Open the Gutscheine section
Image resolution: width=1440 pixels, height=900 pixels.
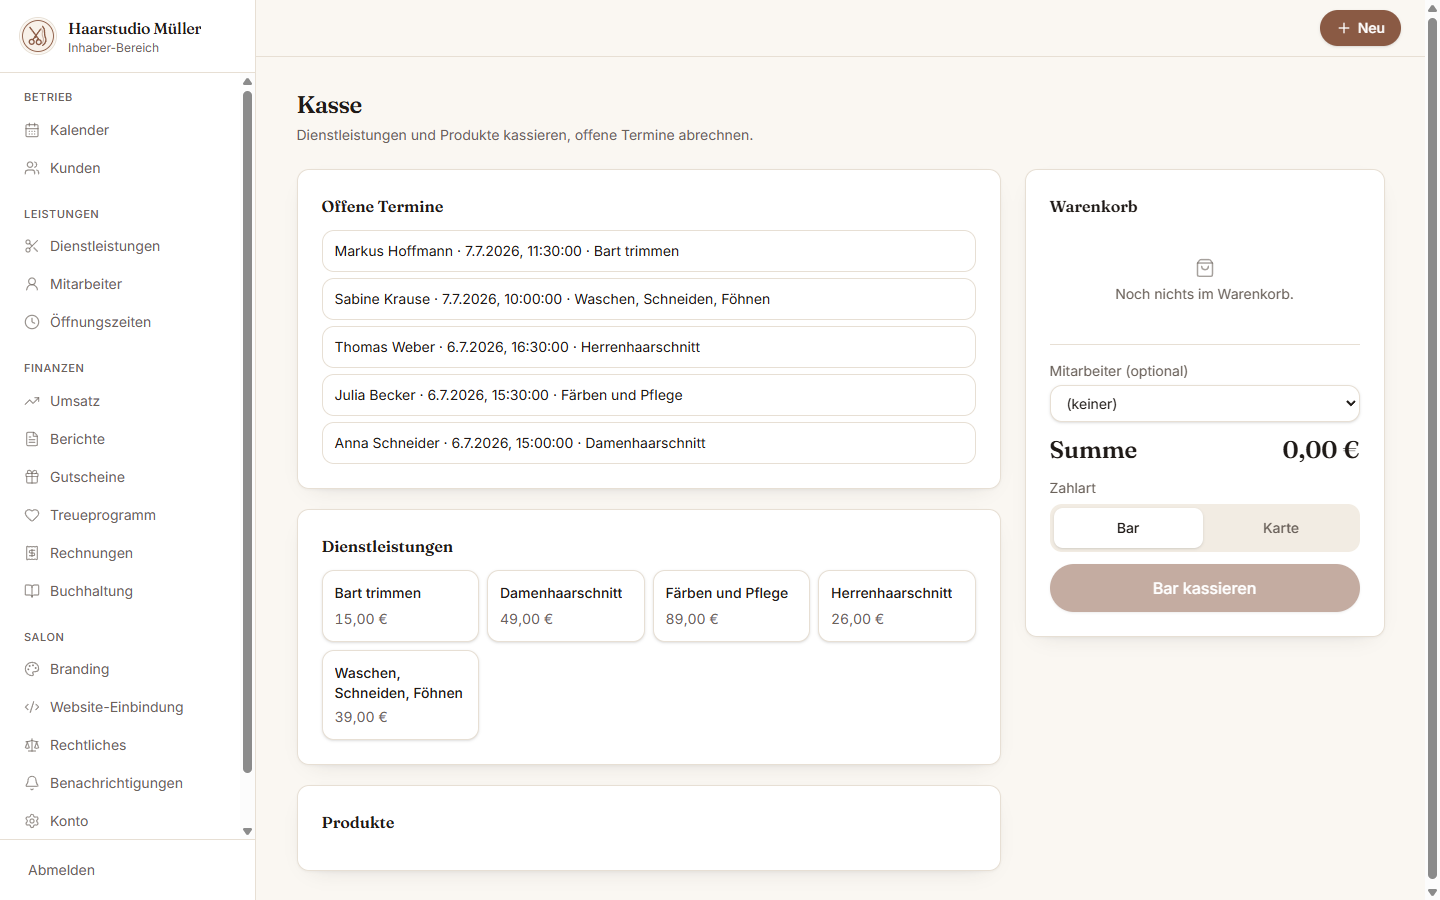tap(120, 477)
